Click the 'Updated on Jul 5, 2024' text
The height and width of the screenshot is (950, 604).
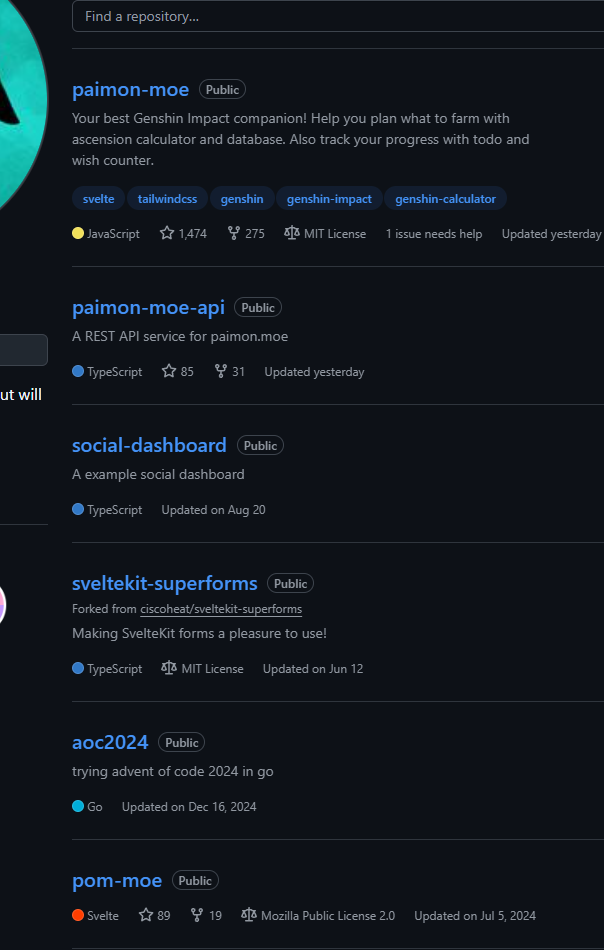475,916
